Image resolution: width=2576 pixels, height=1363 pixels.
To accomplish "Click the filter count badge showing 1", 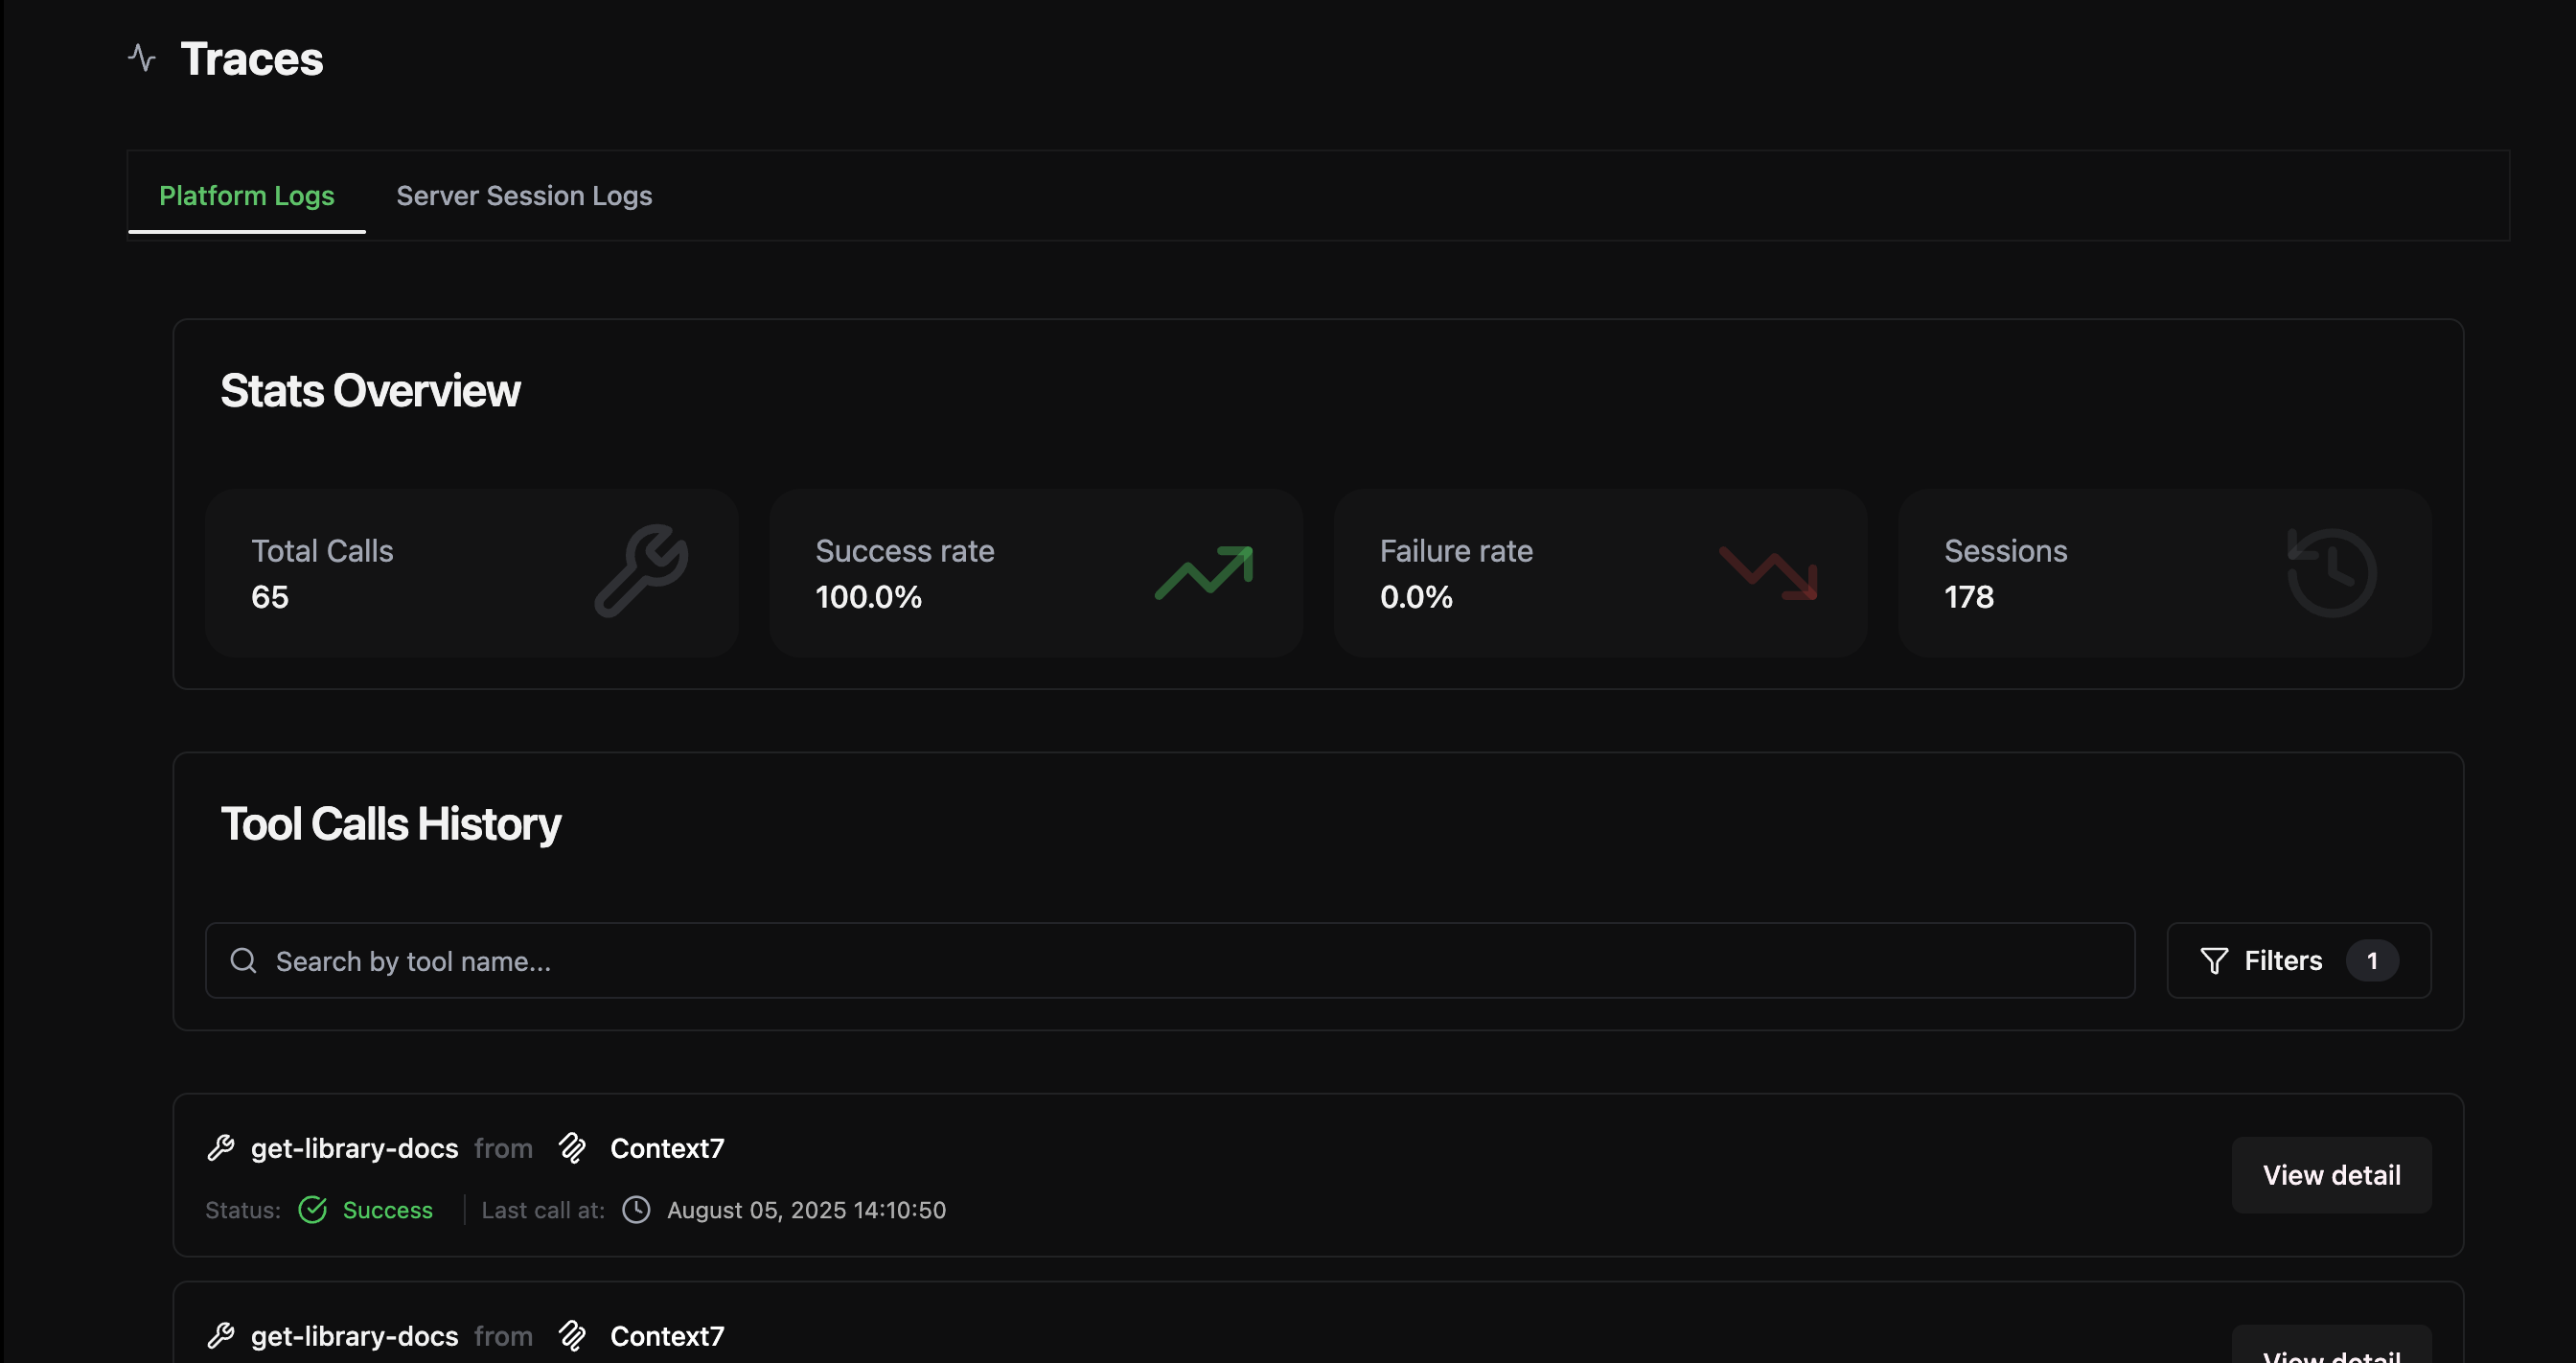I will [x=2373, y=960].
